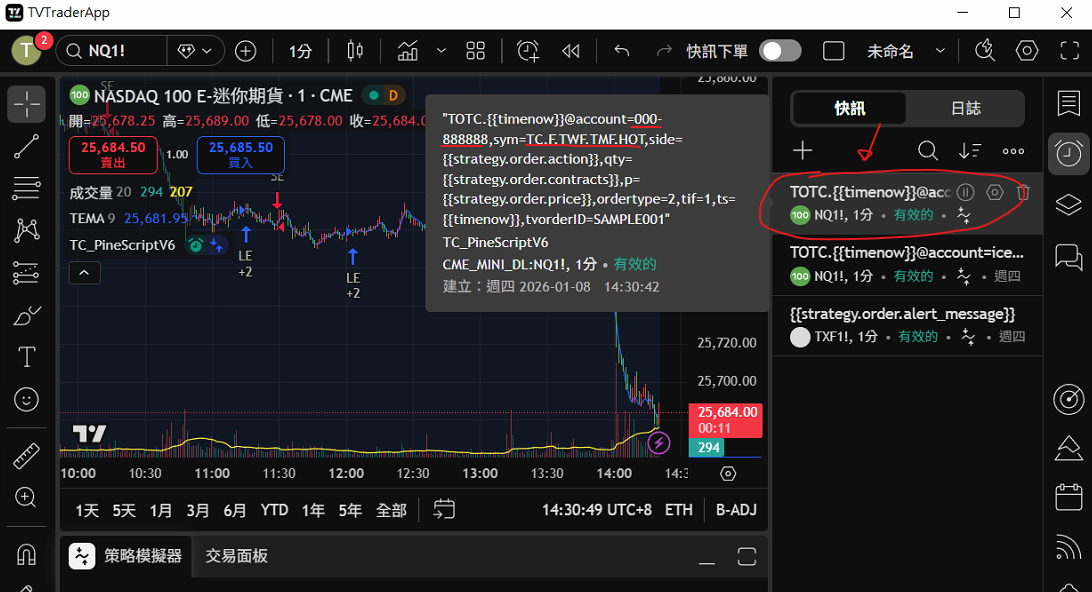Search alerts with the magnifier icon
The width and height of the screenshot is (1092, 592).
point(928,151)
